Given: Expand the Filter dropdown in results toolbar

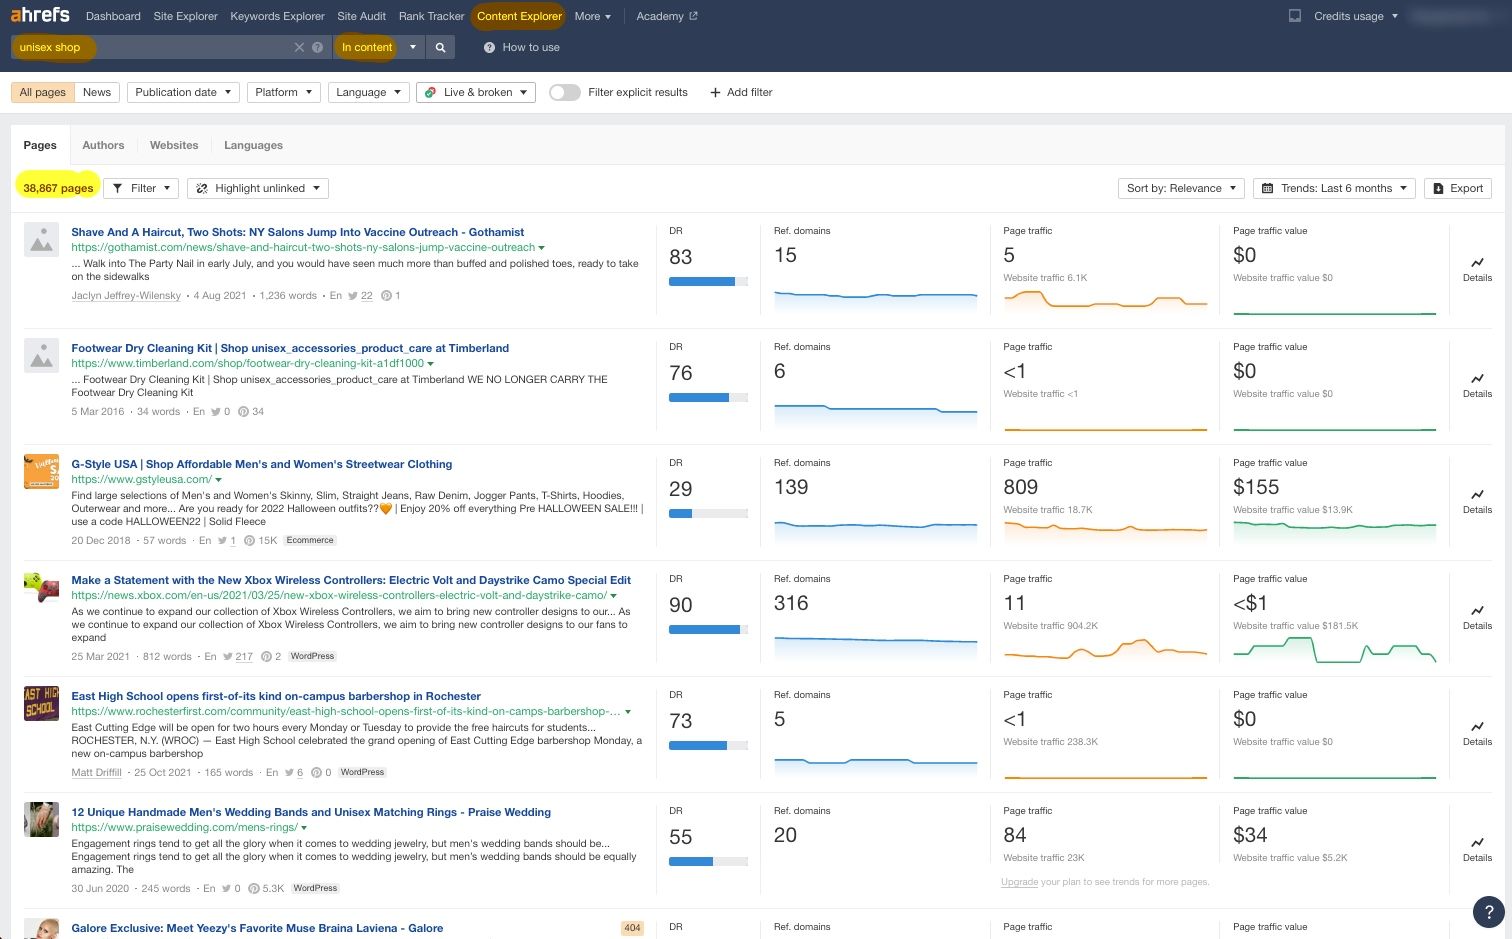Looking at the screenshot, I should [141, 188].
